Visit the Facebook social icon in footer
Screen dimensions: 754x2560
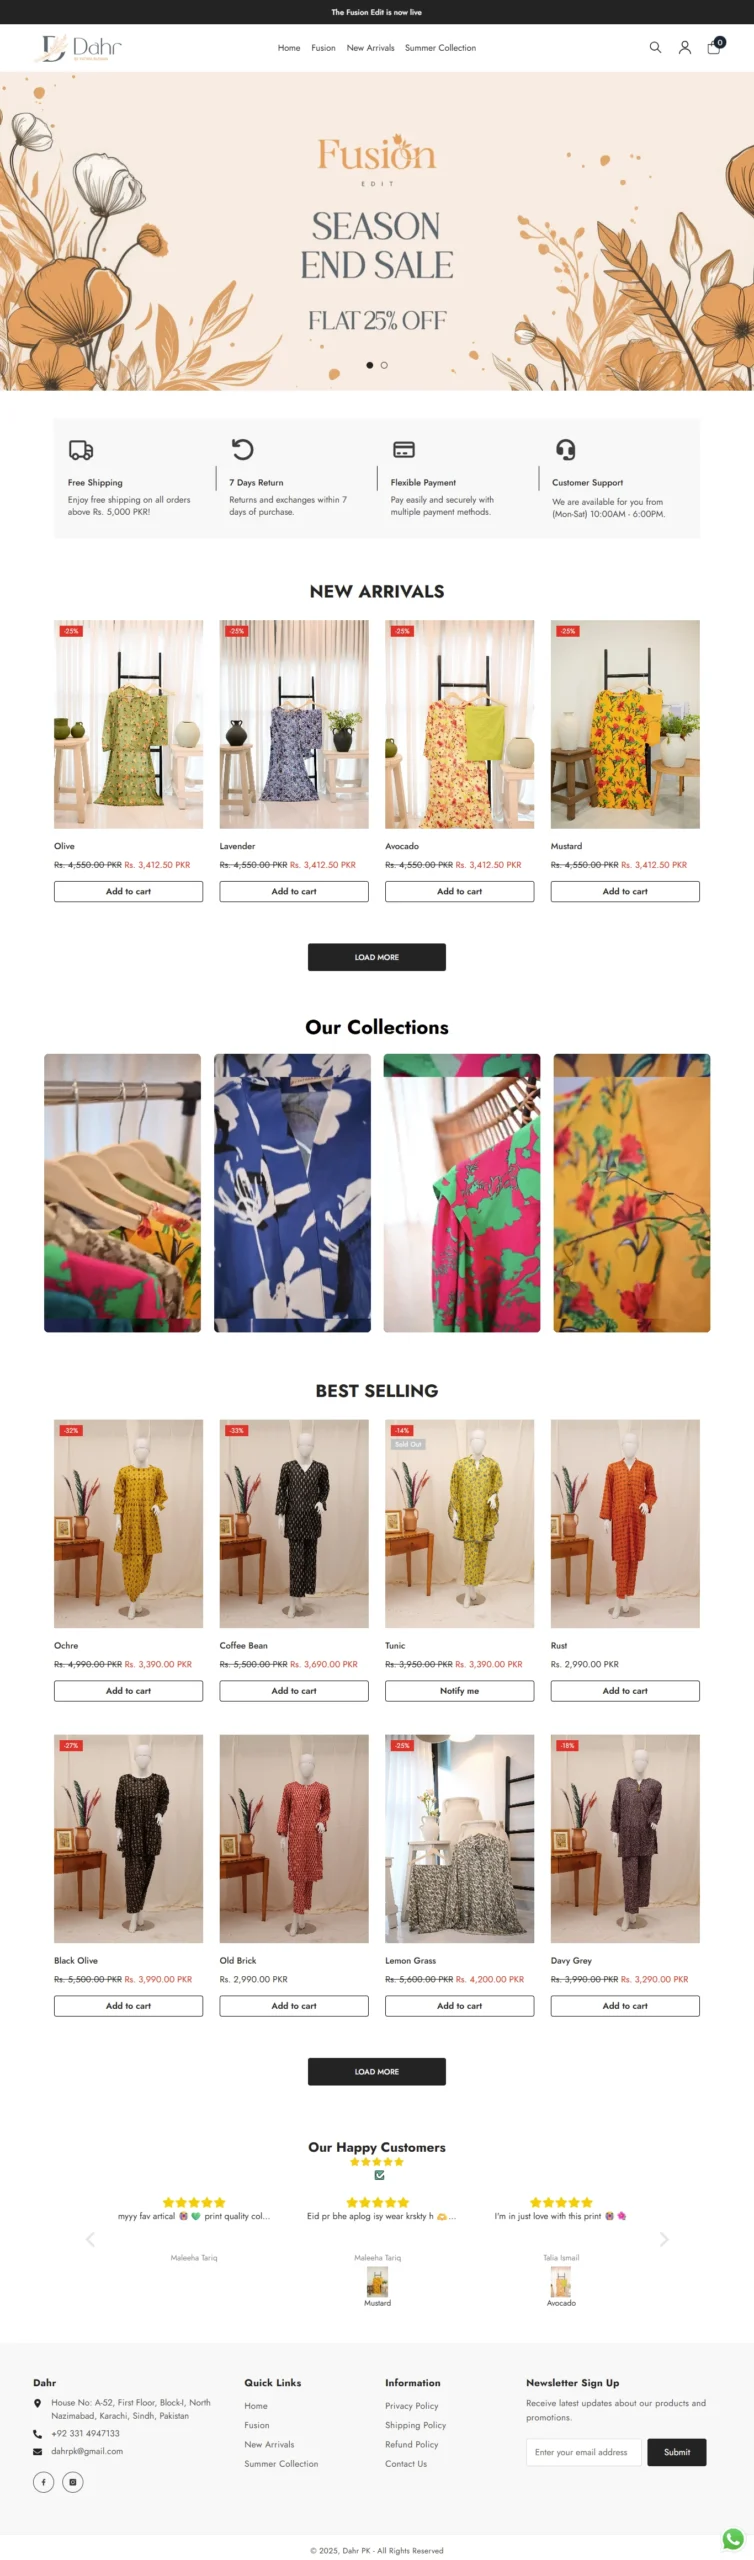click(x=43, y=2481)
